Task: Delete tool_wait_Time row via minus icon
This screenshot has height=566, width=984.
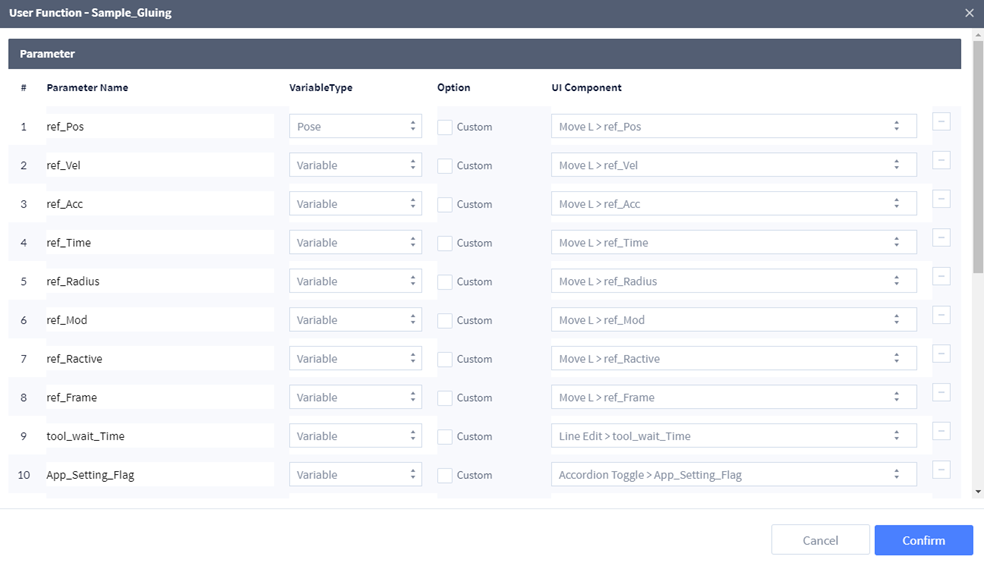Action: pyautogui.click(x=941, y=432)
